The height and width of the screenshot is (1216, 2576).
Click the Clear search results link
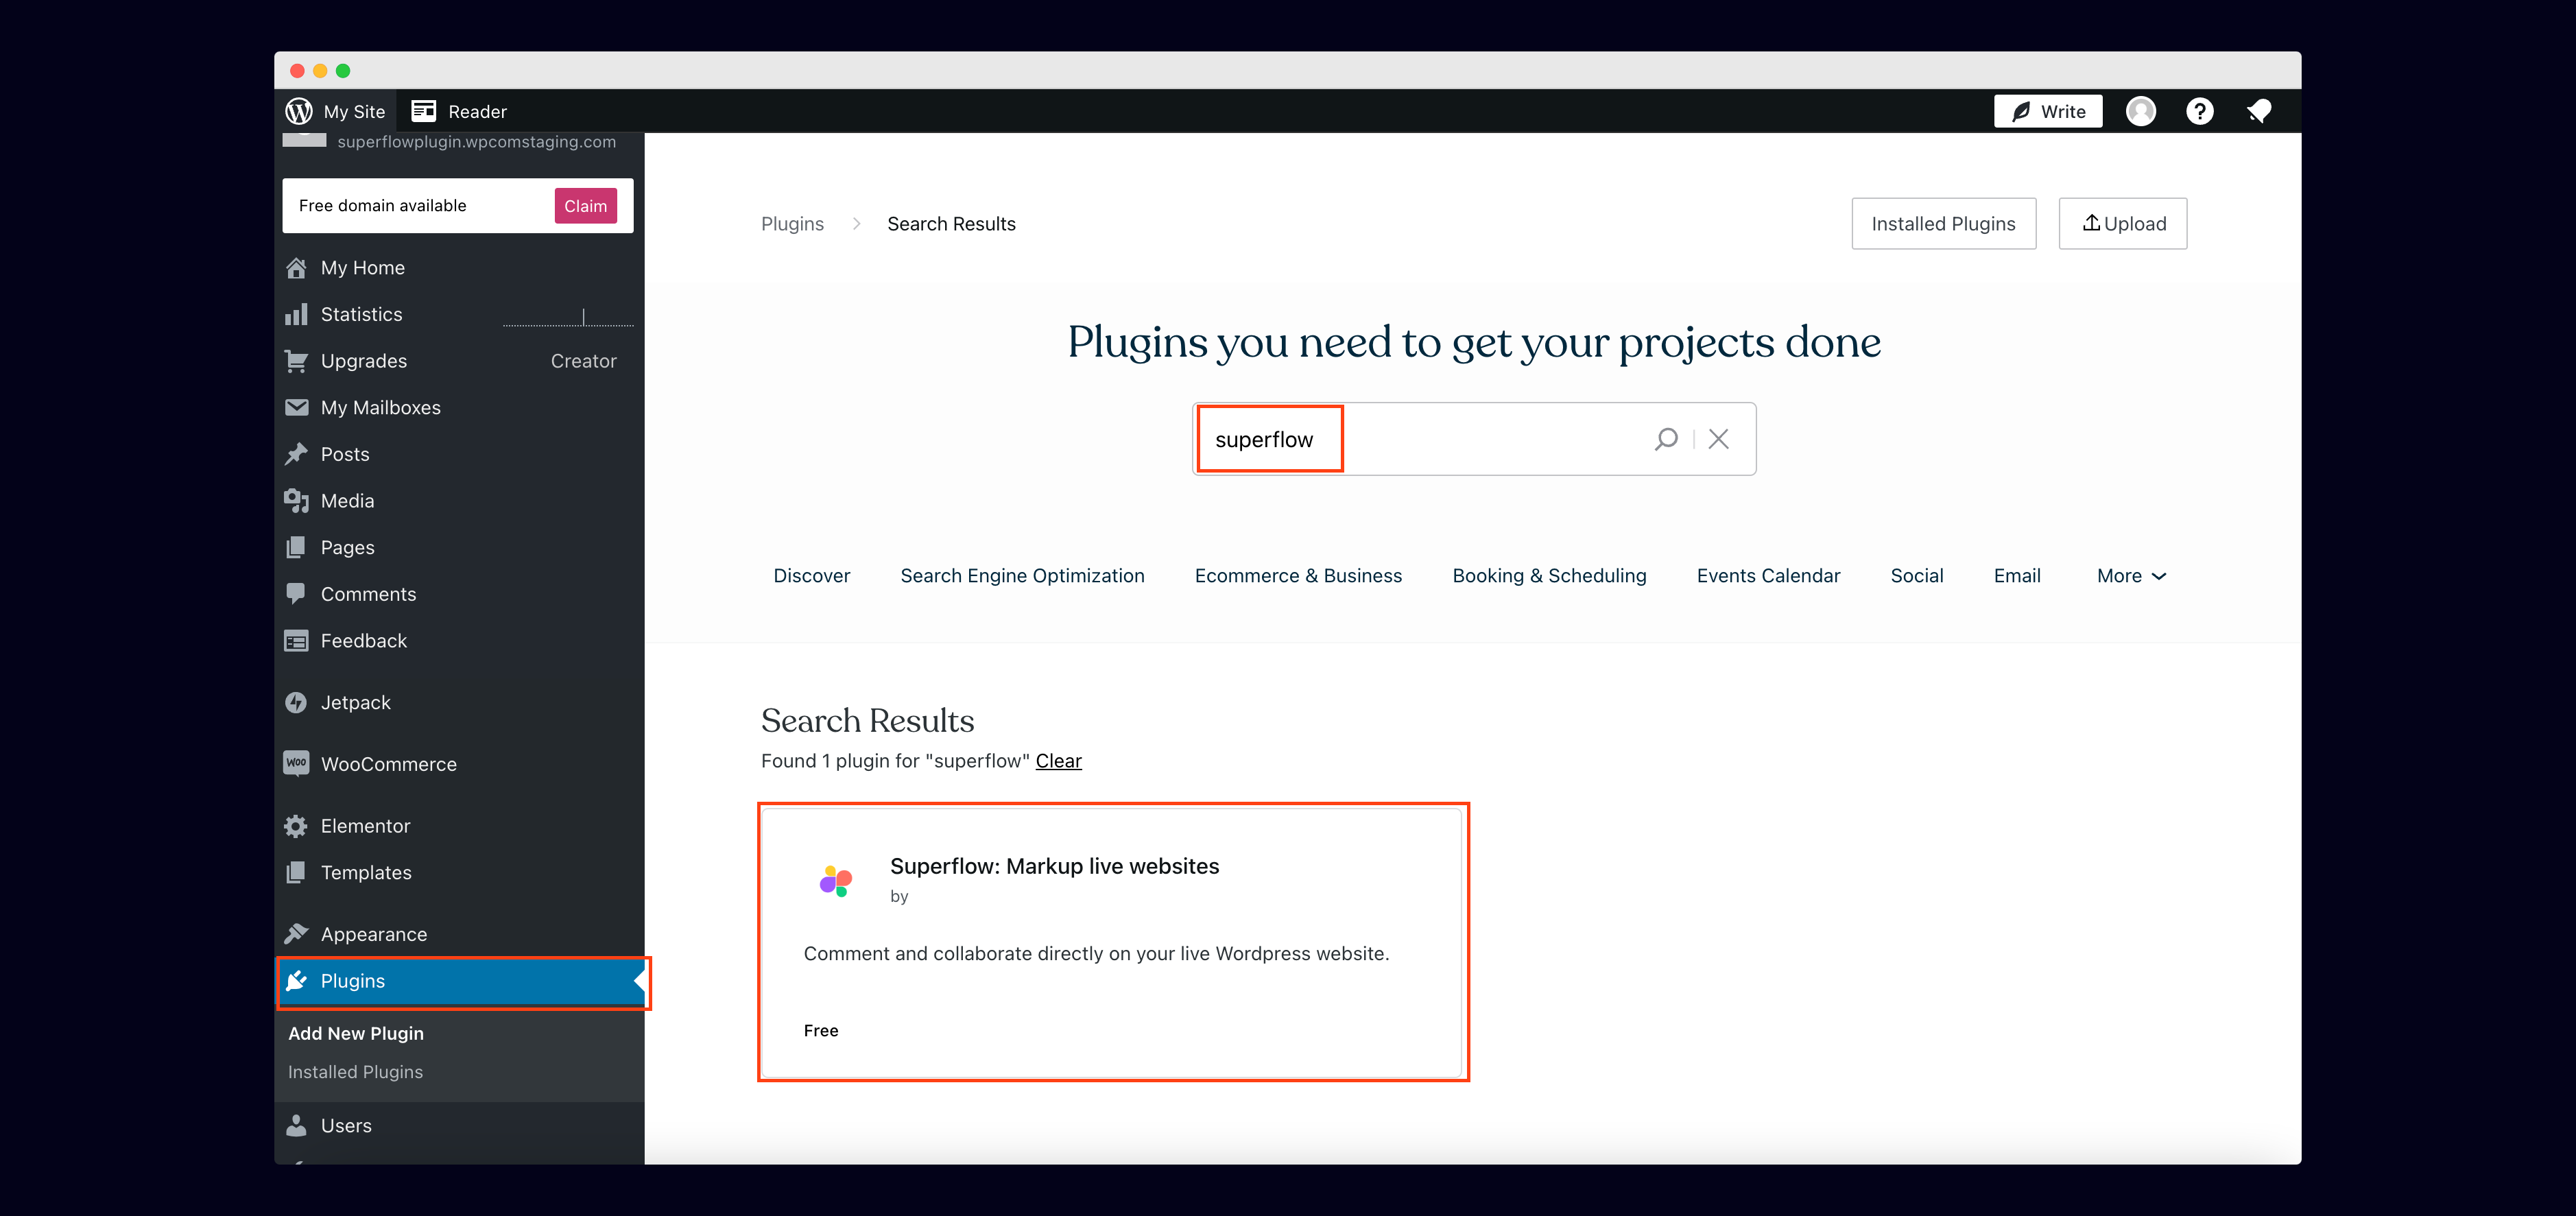point(1058,761)
